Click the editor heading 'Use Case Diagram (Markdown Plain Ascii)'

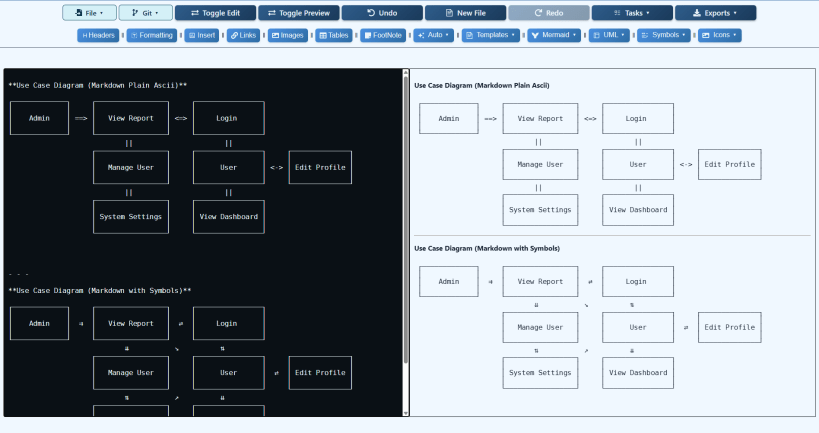[98, 85]
